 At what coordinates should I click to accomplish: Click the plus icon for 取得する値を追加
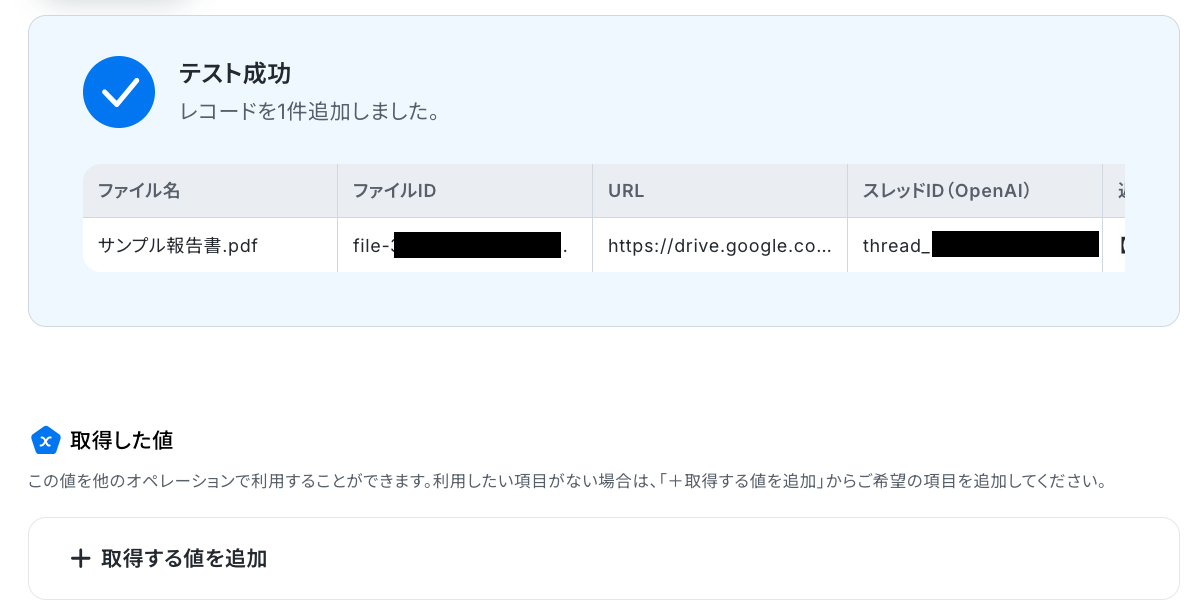(80, 559)
